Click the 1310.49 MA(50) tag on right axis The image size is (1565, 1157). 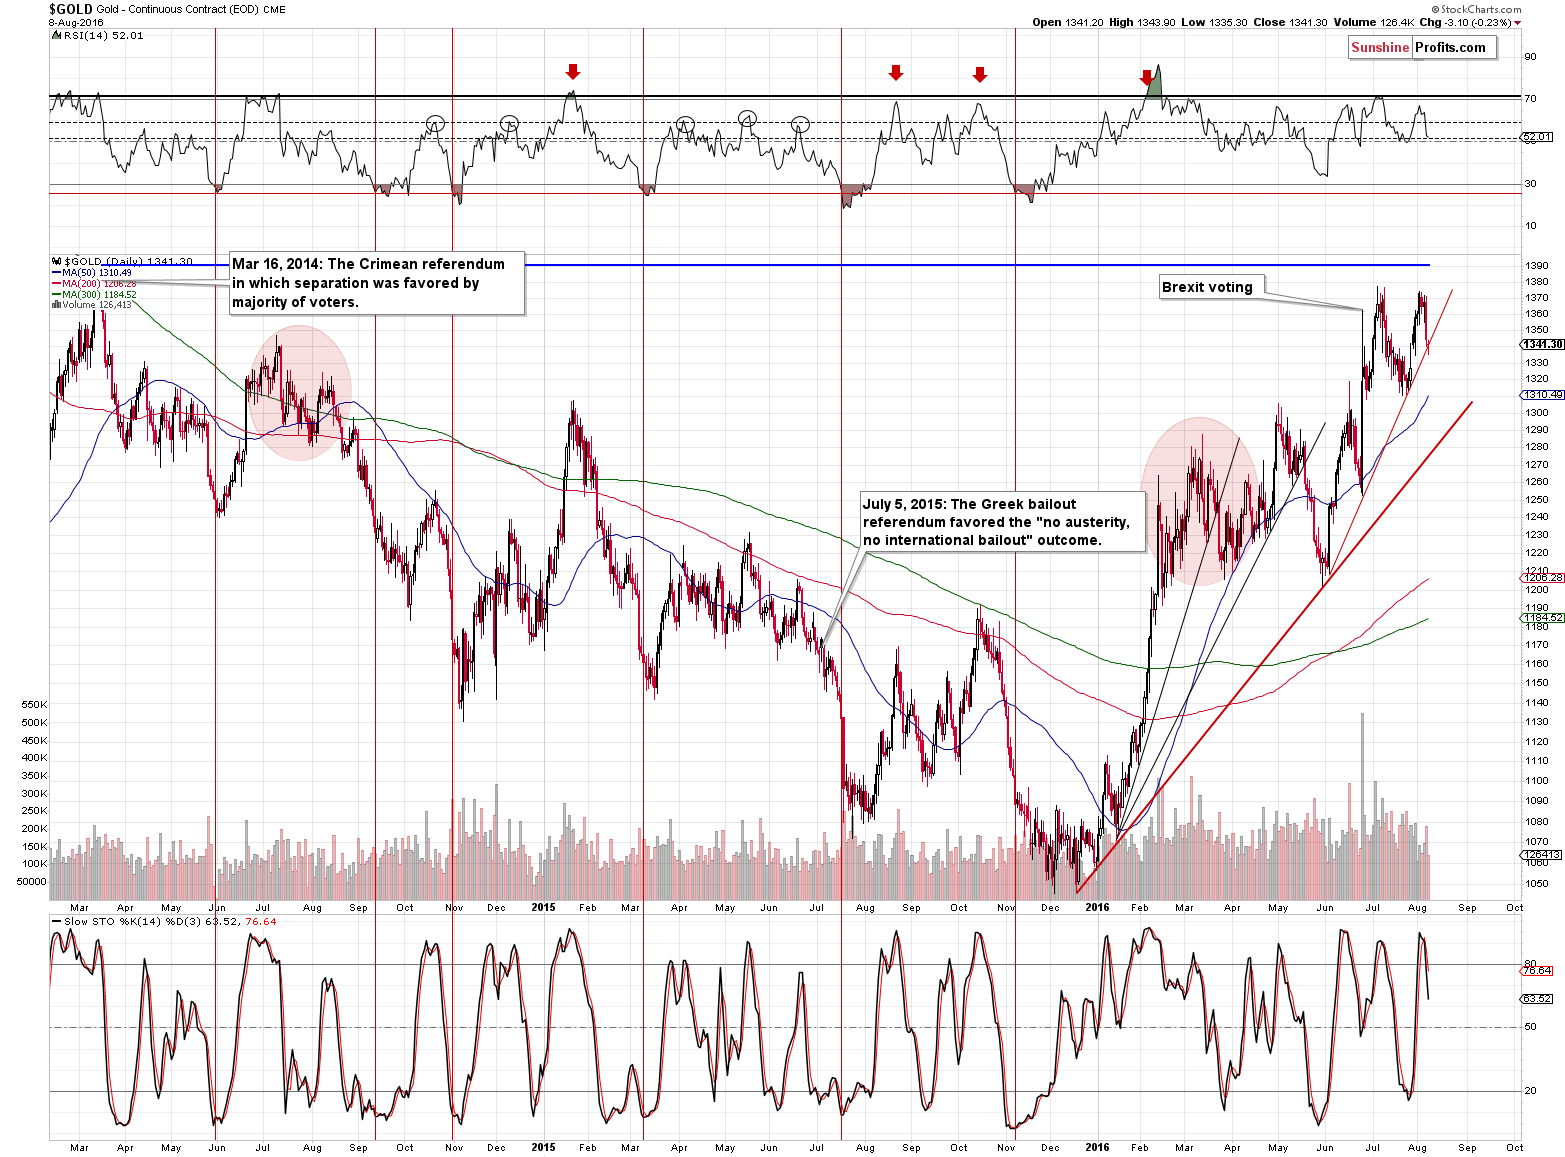click(1543, 395)
